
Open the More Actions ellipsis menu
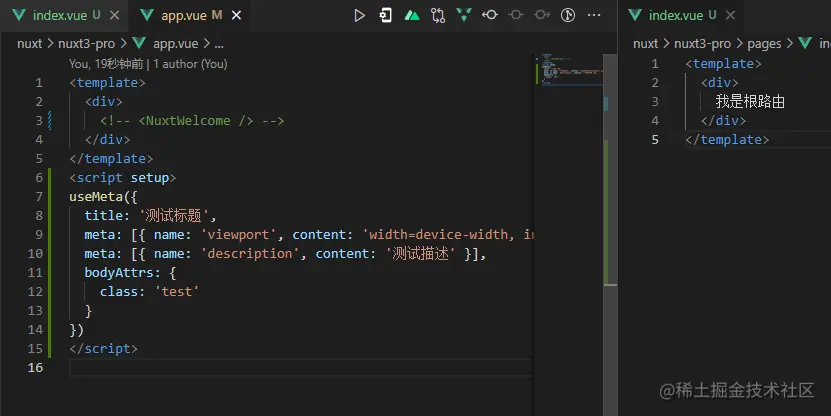(594, 15)
